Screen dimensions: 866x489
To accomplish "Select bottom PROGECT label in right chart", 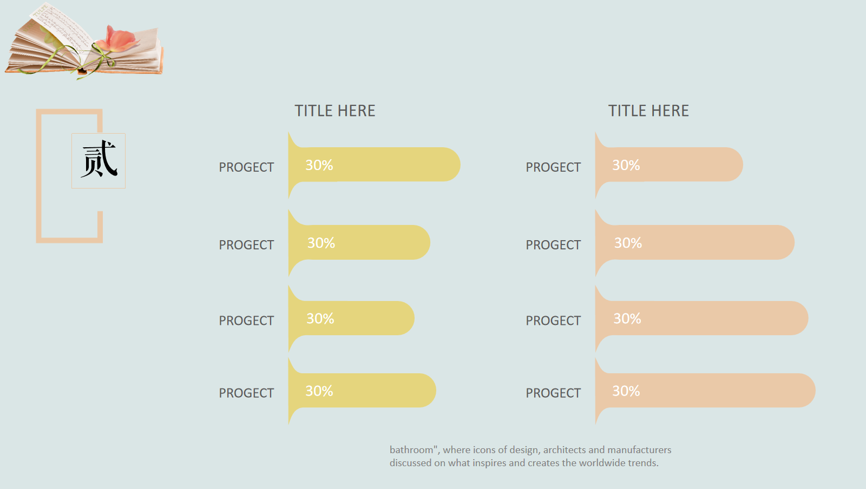I will tap(553, 393).
